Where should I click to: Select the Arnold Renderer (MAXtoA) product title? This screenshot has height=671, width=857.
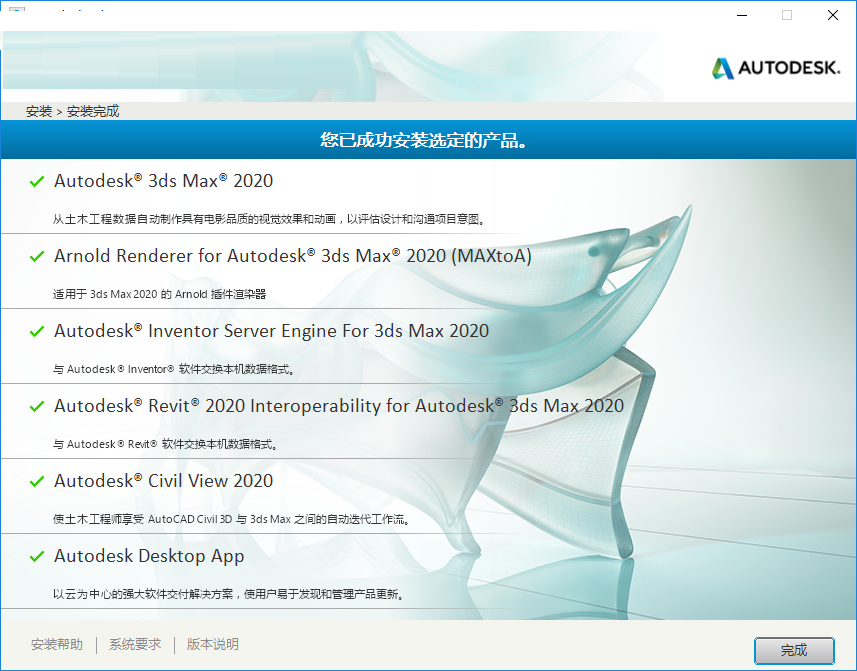point(292,256)
